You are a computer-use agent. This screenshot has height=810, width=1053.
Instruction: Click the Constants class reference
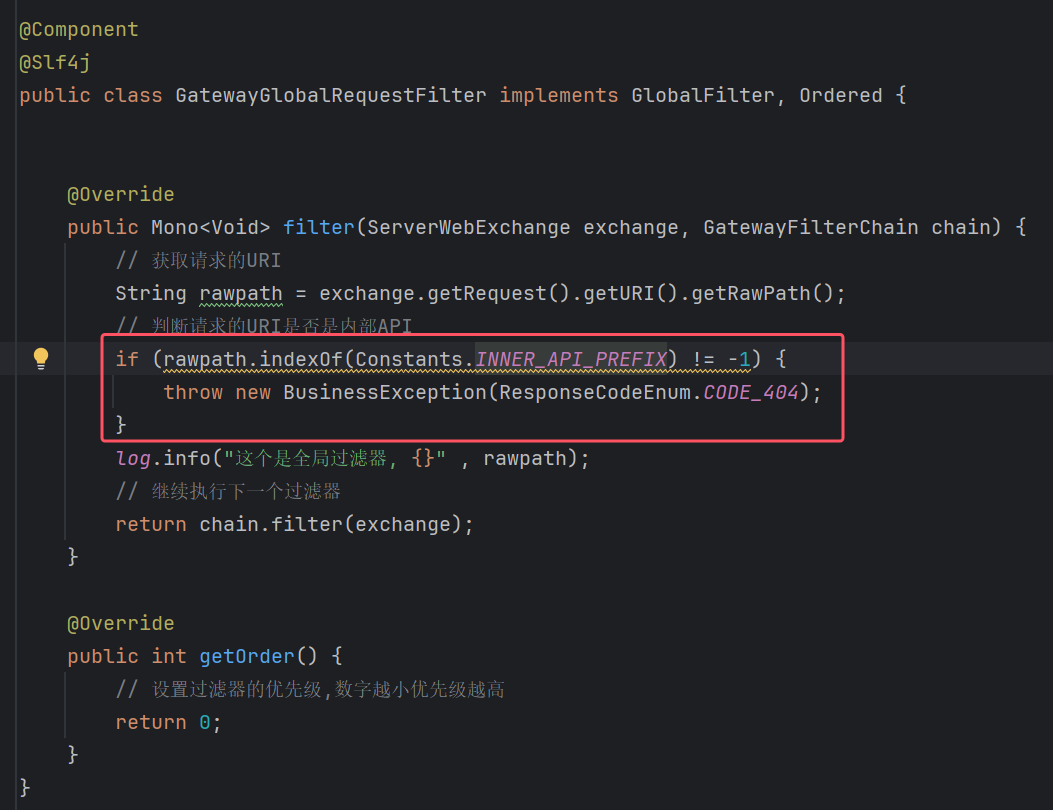click(x=409, y=359)
